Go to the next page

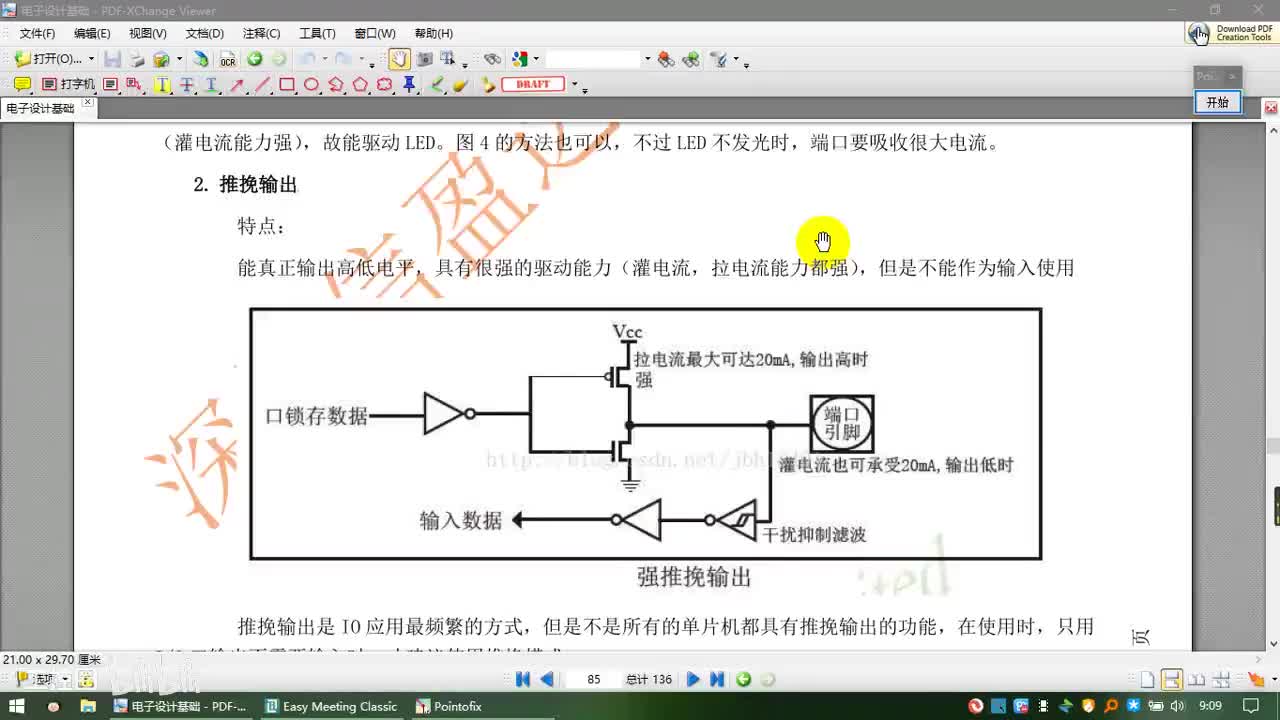coord(693,679)
